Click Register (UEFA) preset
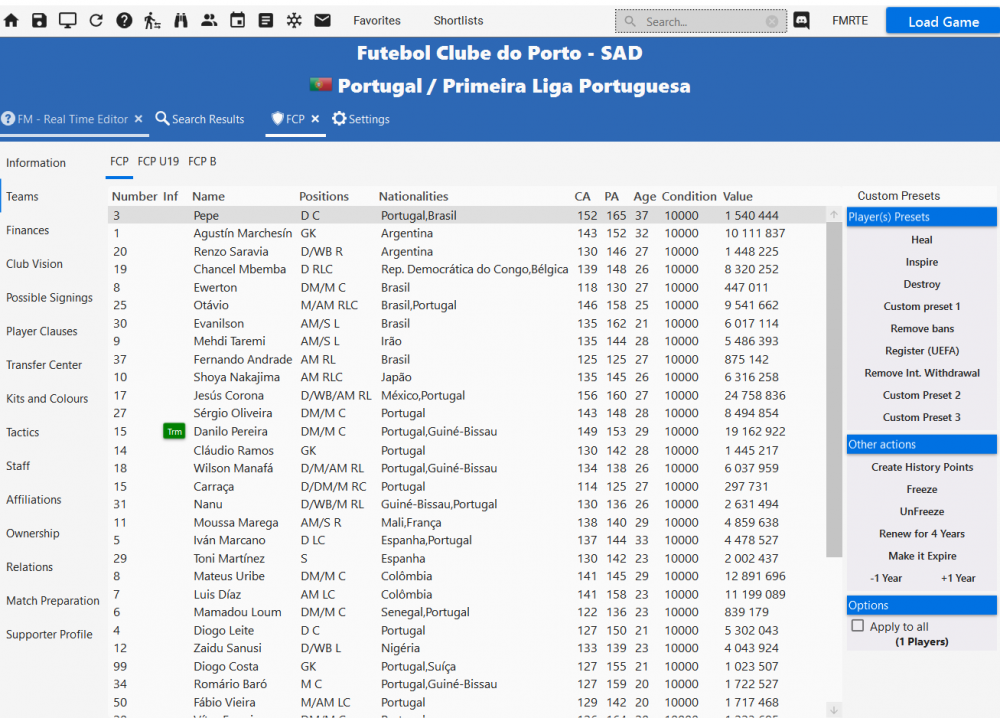The height and width of the screenshot is (718, 1000). coord(922,351)
